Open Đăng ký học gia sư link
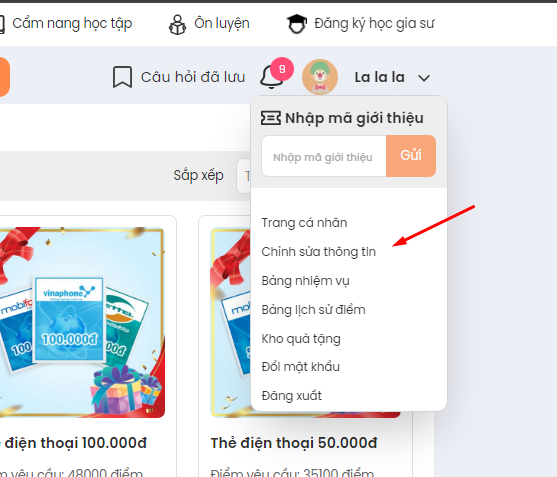 coord(374,24)
